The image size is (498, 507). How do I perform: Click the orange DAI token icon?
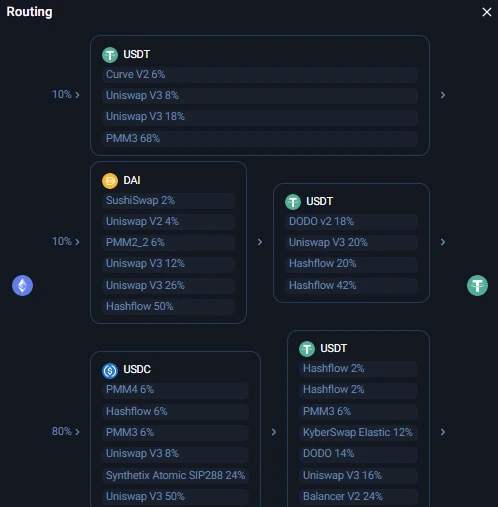click(x=110, y=181)
